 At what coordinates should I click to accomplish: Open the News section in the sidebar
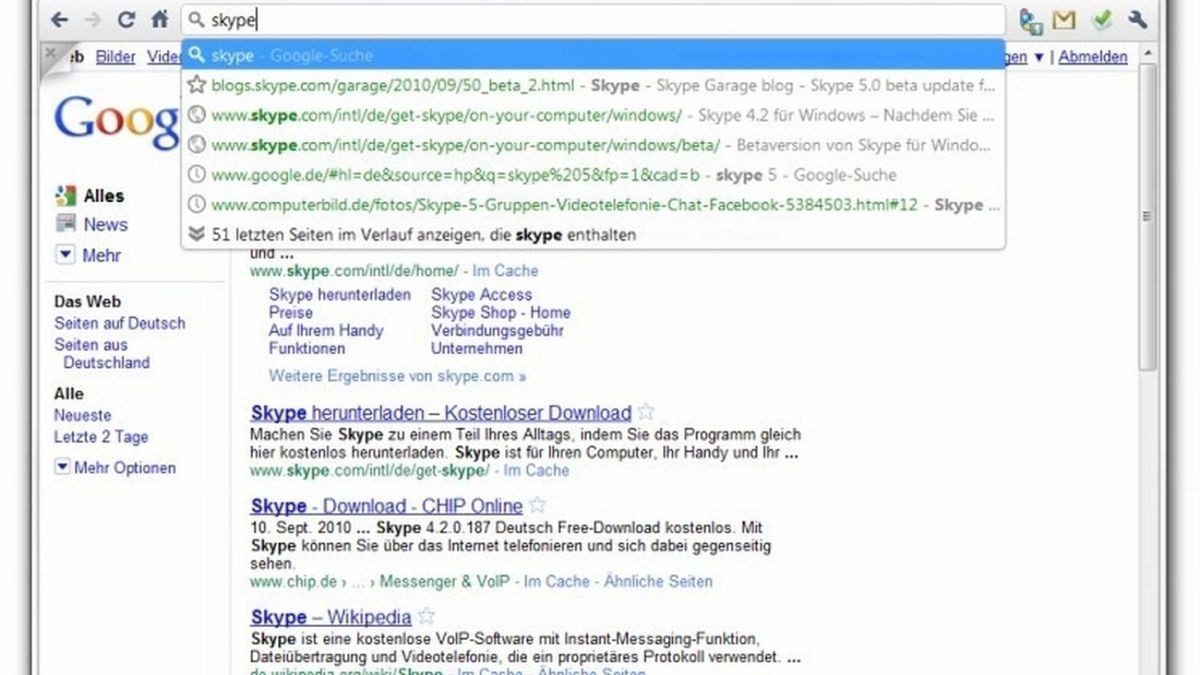(104, 225)
